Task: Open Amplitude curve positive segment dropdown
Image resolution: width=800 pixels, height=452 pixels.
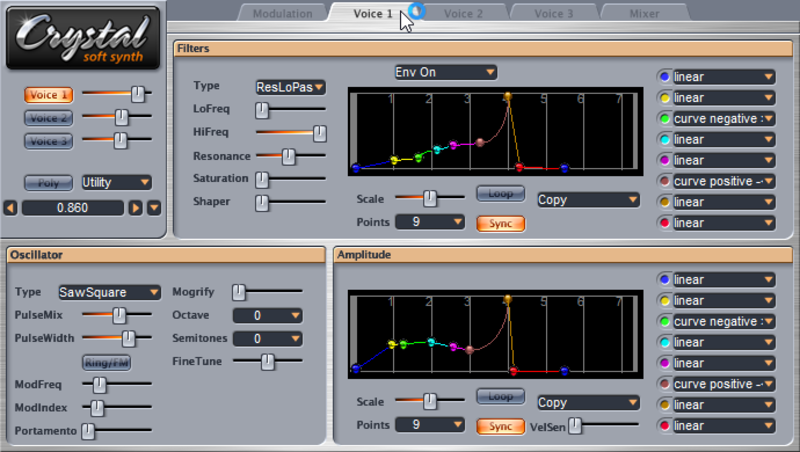Action: [x=724, y=384]
